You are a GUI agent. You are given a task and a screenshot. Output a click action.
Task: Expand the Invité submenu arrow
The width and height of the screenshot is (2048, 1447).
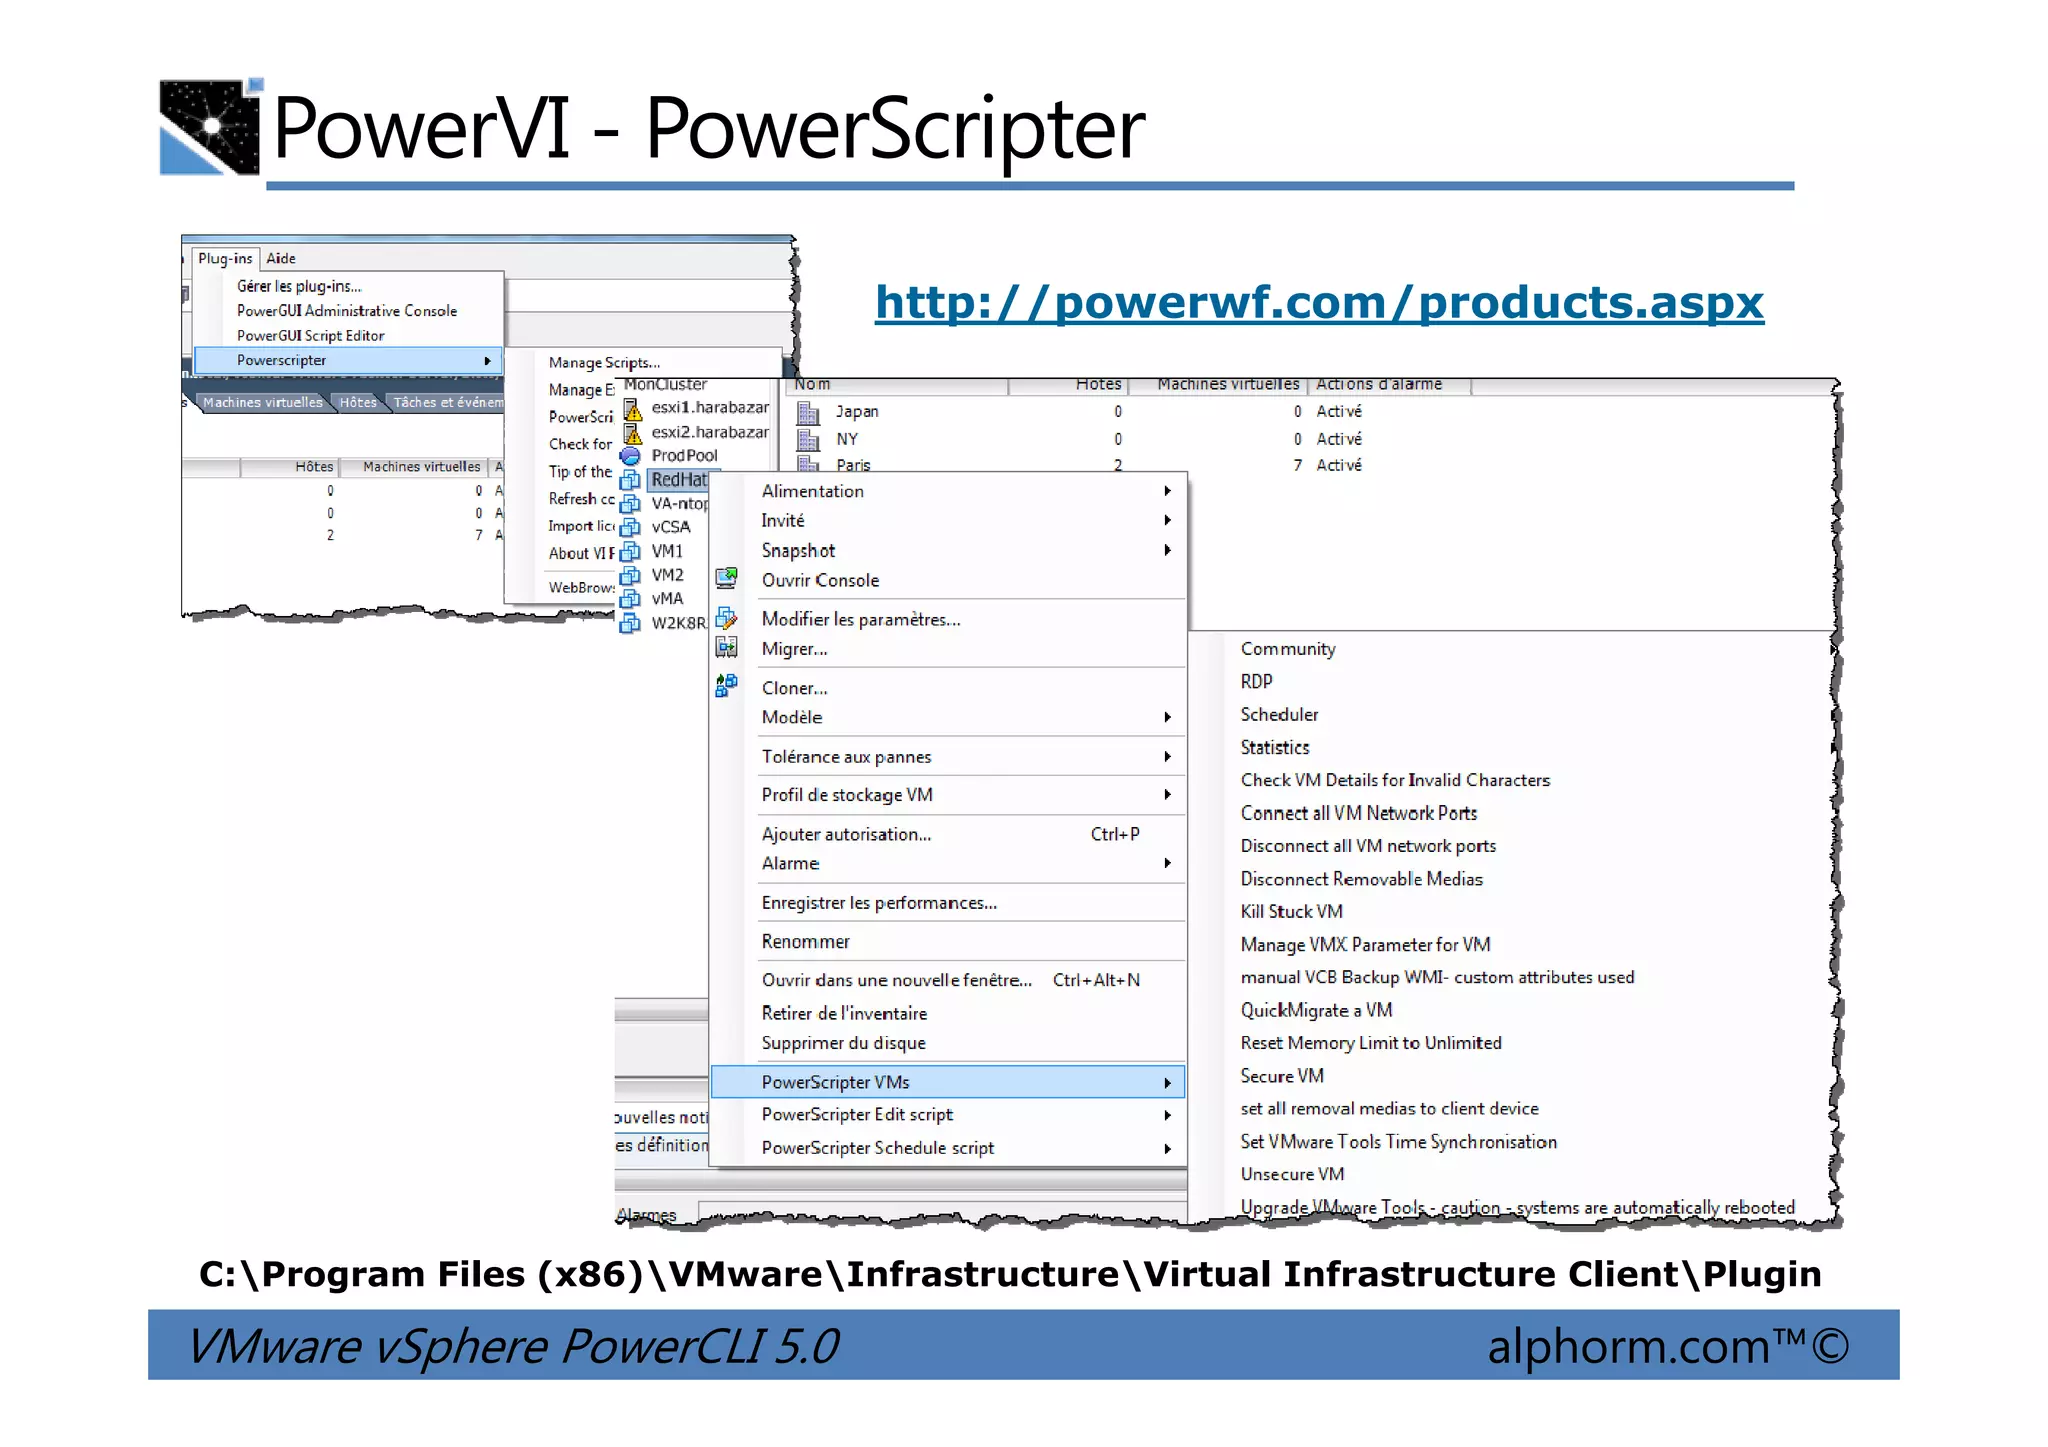pos(1167,520)
